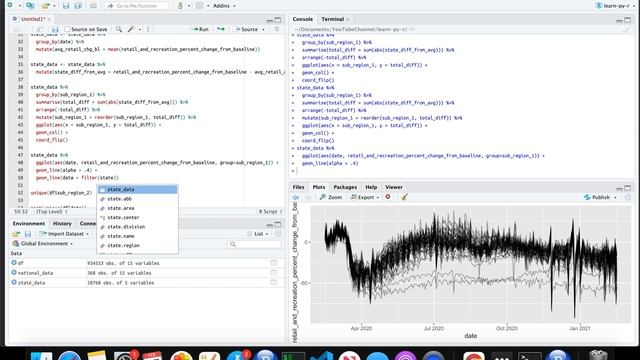Click the version control icon in main toolbar
Screen dimensions: 640x360
(180, 6)
